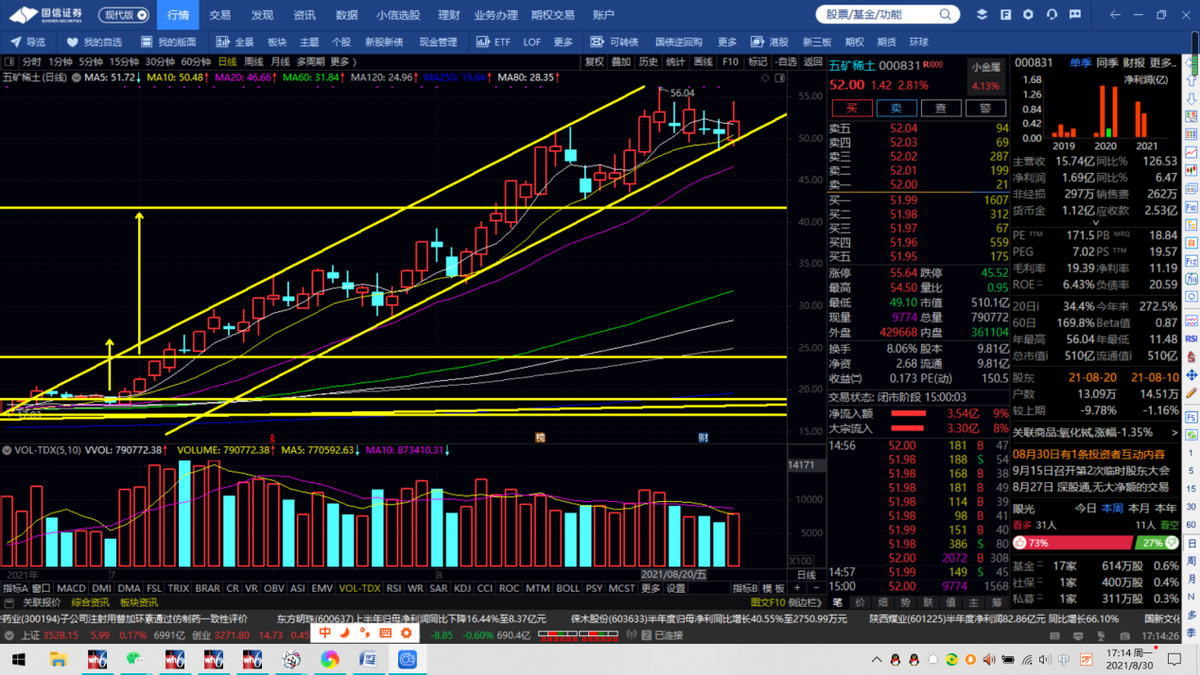Open 我的版面 layout
Image resolution: width=1200 pixels, height=675 pixels.
point(169,42)
